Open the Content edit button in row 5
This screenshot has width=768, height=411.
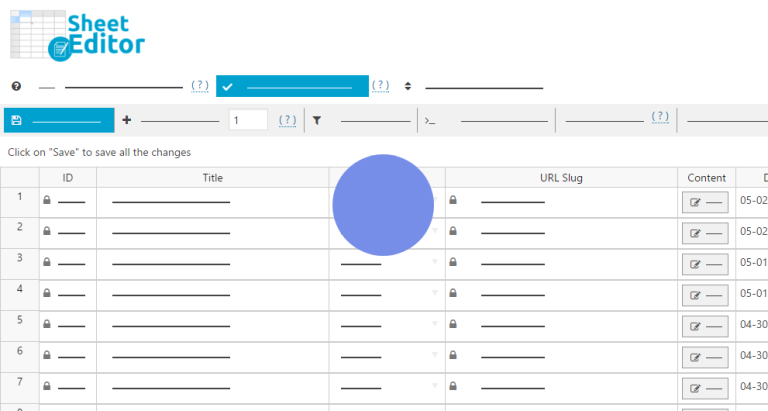pyautogui.click(x=705, y=326)
